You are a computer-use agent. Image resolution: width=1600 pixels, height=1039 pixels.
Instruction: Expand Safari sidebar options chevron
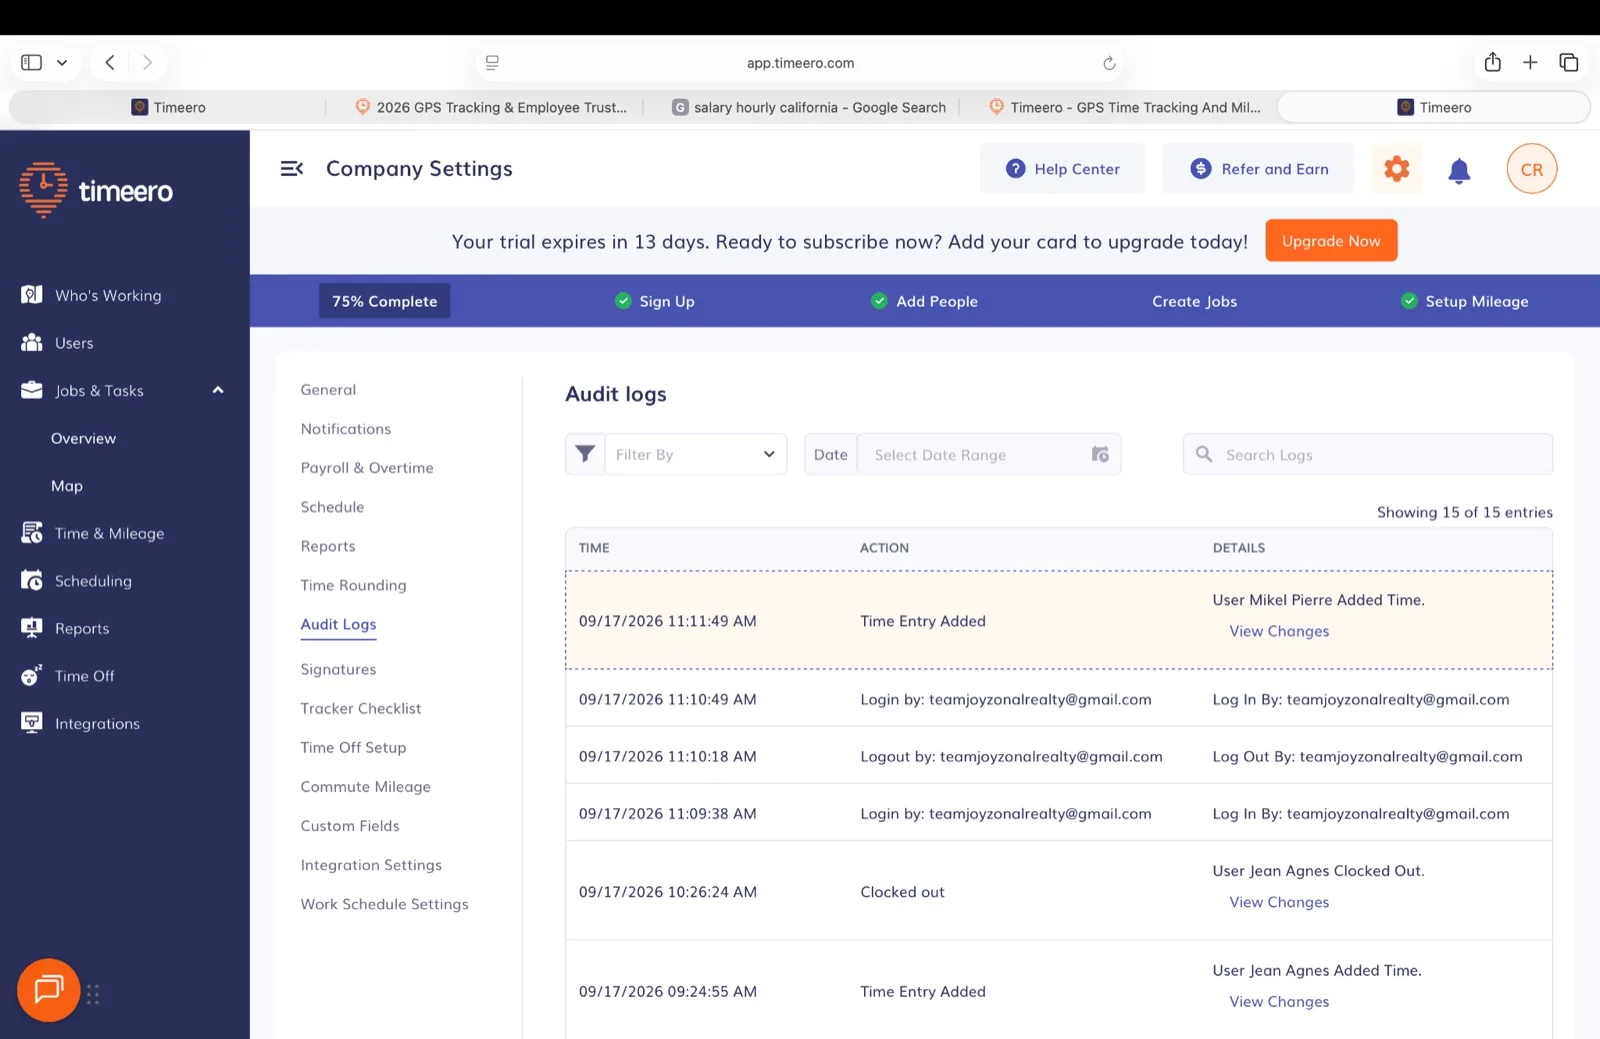tap(62, 62)
